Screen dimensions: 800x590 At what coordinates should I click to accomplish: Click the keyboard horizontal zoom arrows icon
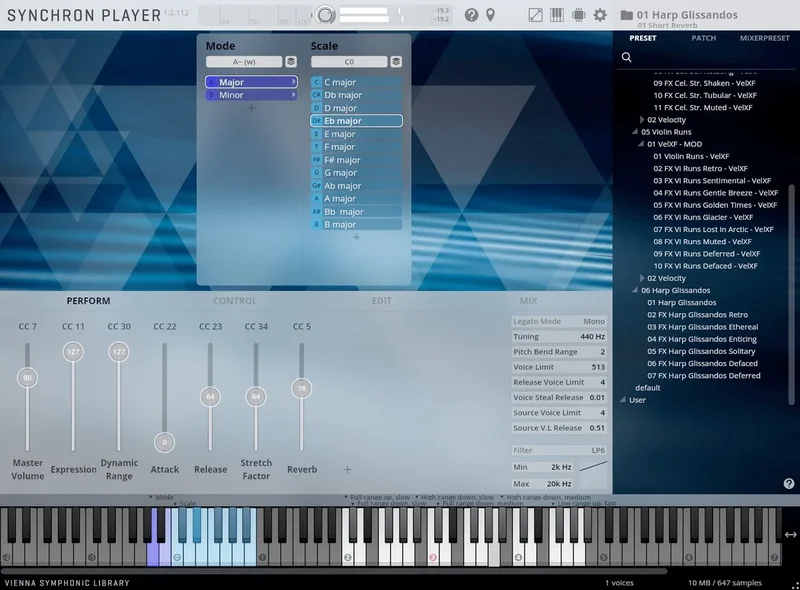point(790,535)
